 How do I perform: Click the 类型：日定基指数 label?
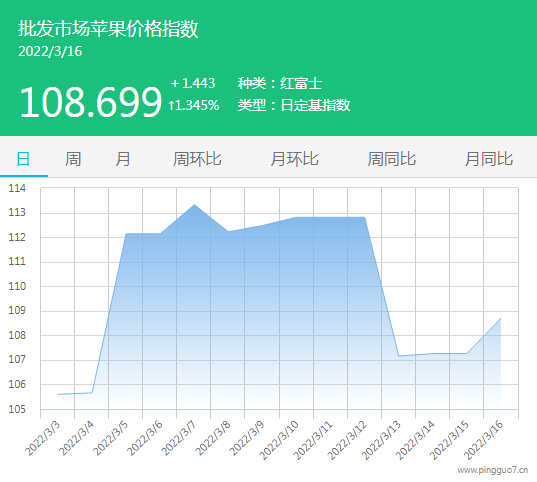point(294,105)
